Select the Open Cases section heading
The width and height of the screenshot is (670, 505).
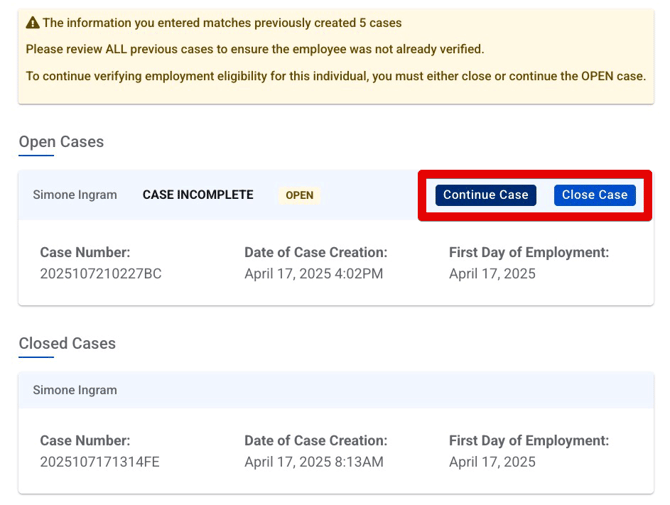61,142
